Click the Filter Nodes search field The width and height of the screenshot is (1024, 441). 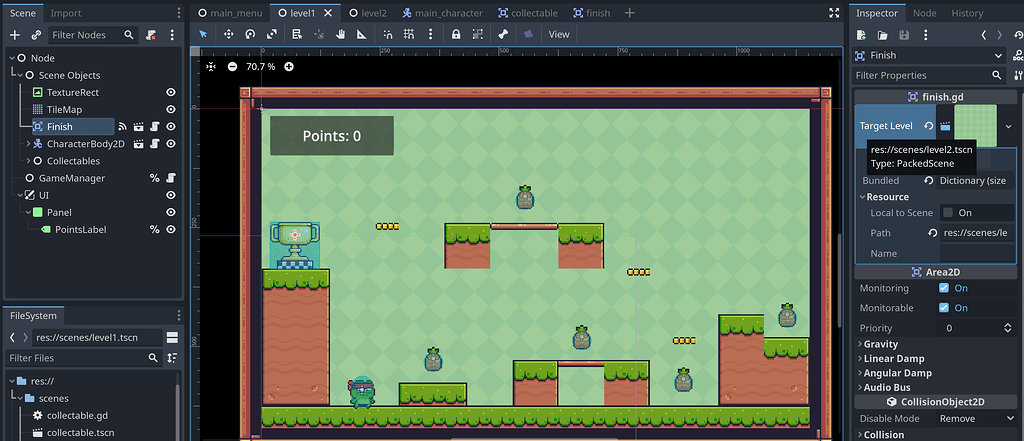point(93,35)
